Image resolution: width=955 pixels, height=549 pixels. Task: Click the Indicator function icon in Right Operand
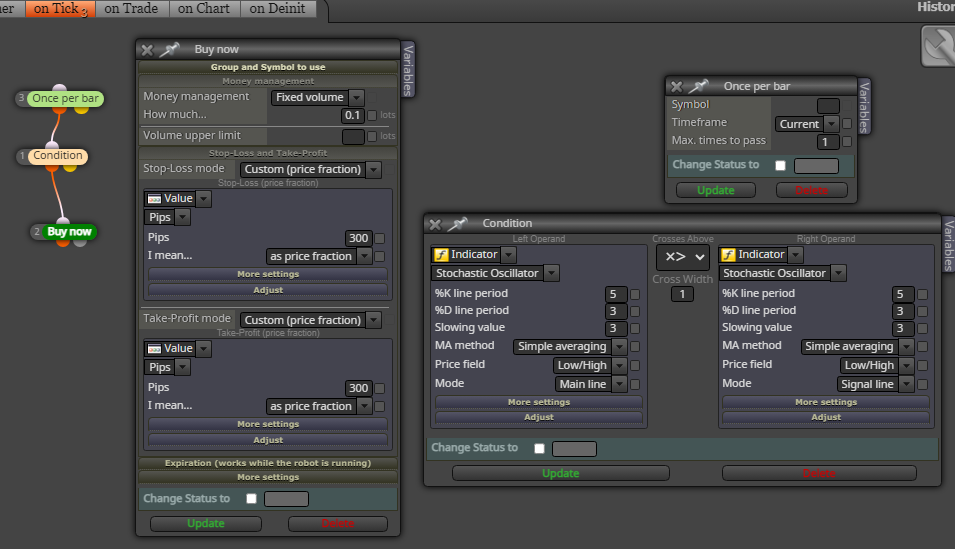[x=728, y=255]
